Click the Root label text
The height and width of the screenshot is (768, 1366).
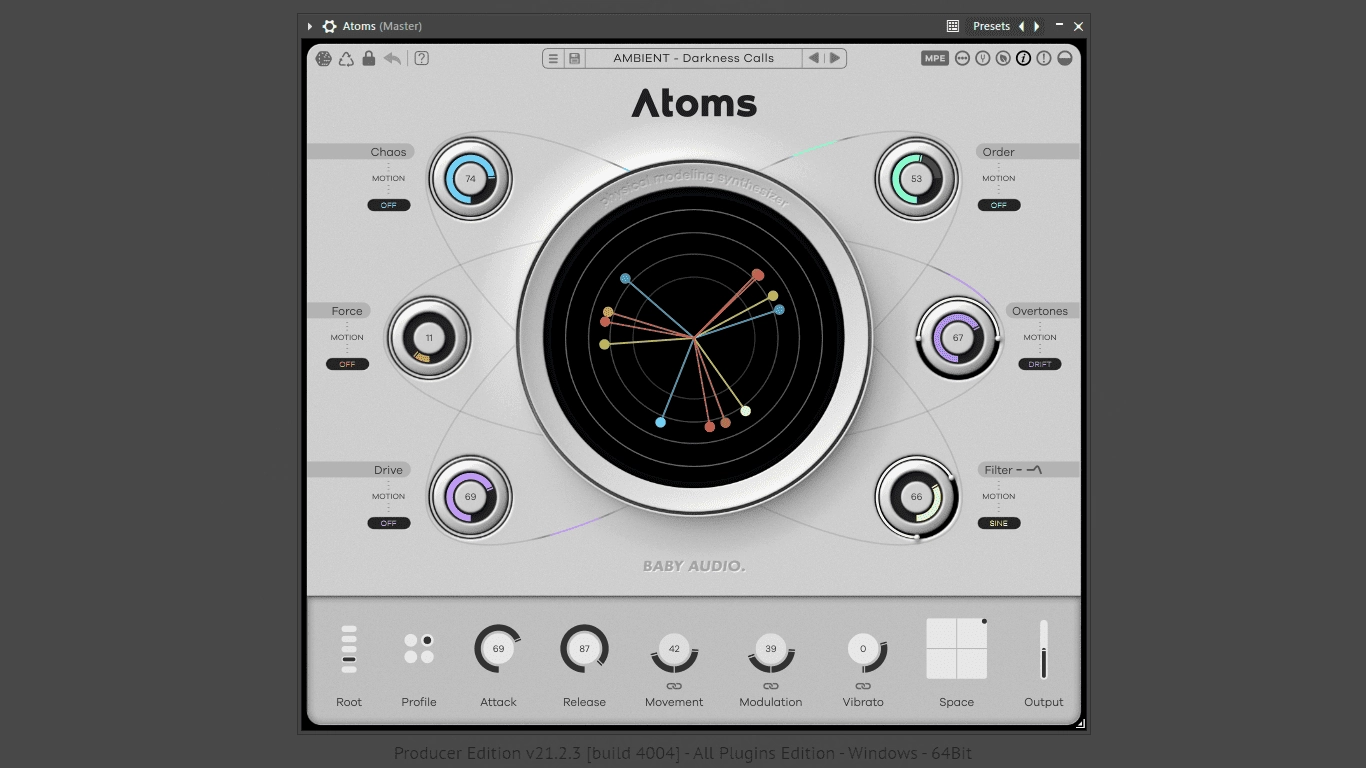pos(349,702)
